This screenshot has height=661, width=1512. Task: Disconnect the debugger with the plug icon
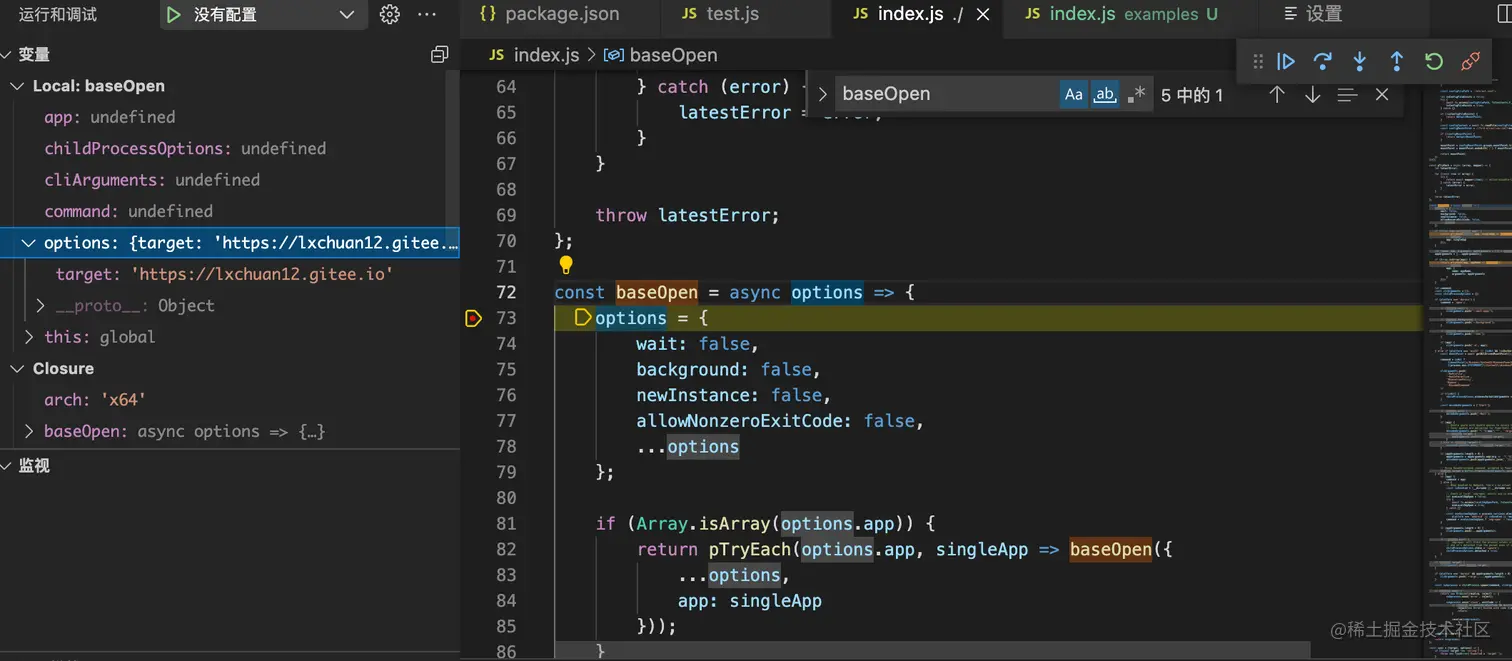[x=1470, y=62]
